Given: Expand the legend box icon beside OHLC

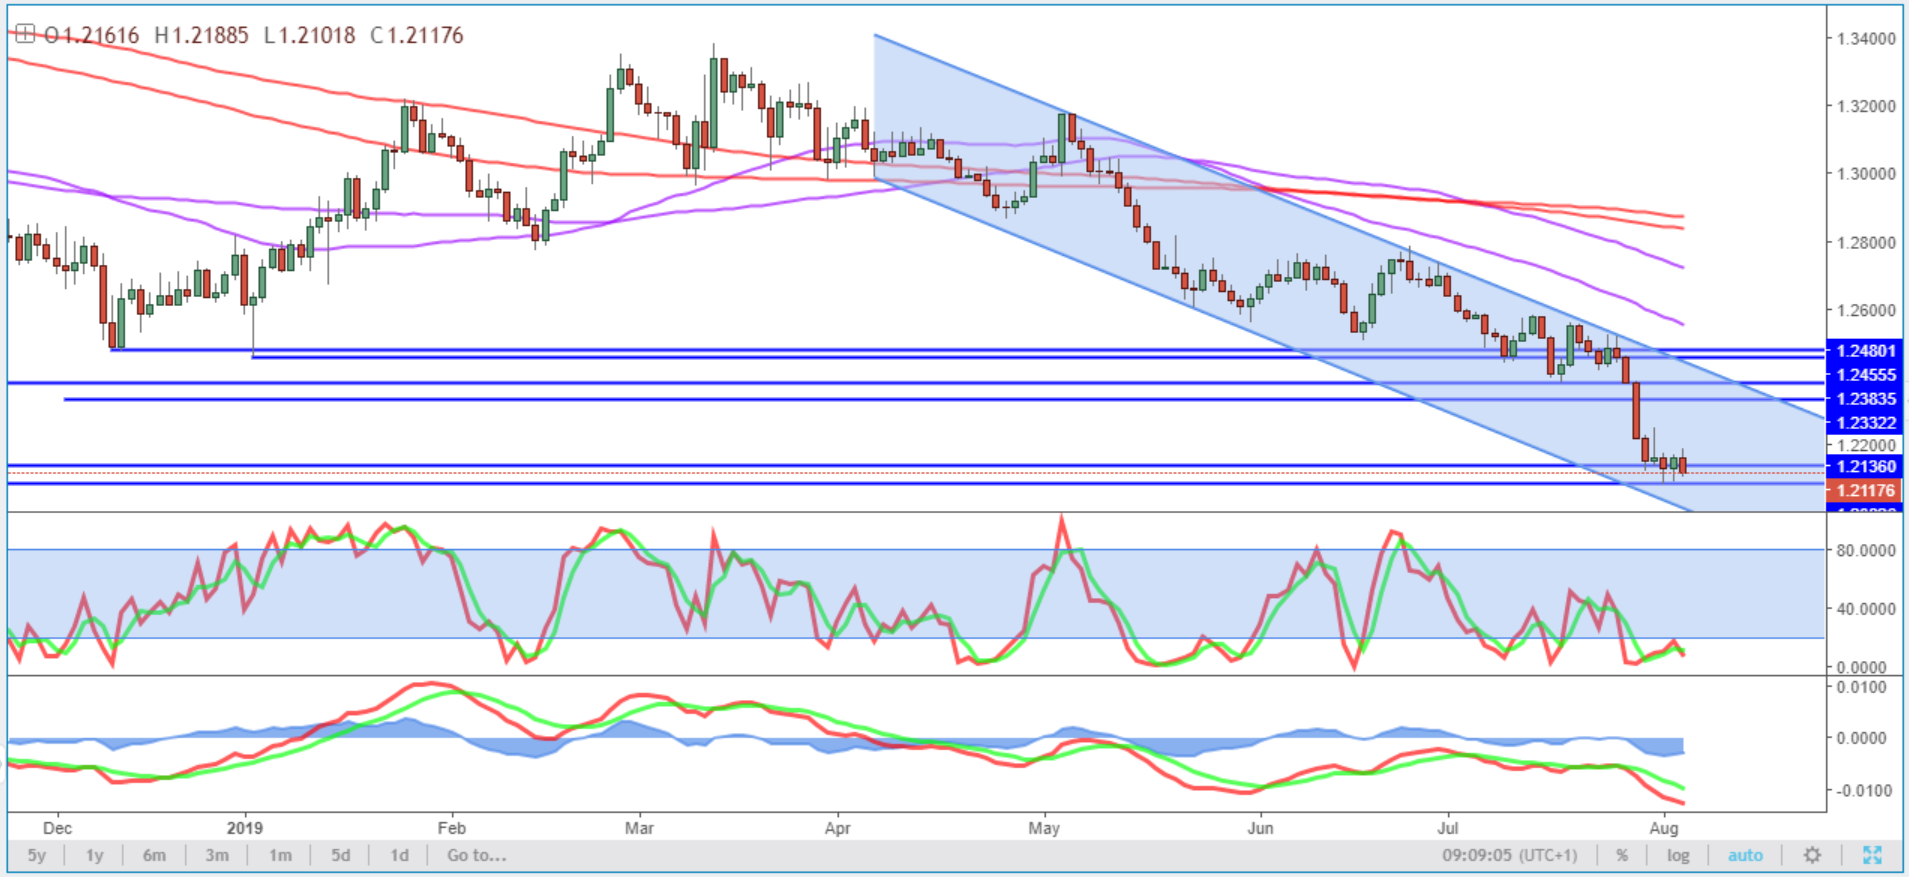Looking at the screenshot, I should click(x=25, y=35).
